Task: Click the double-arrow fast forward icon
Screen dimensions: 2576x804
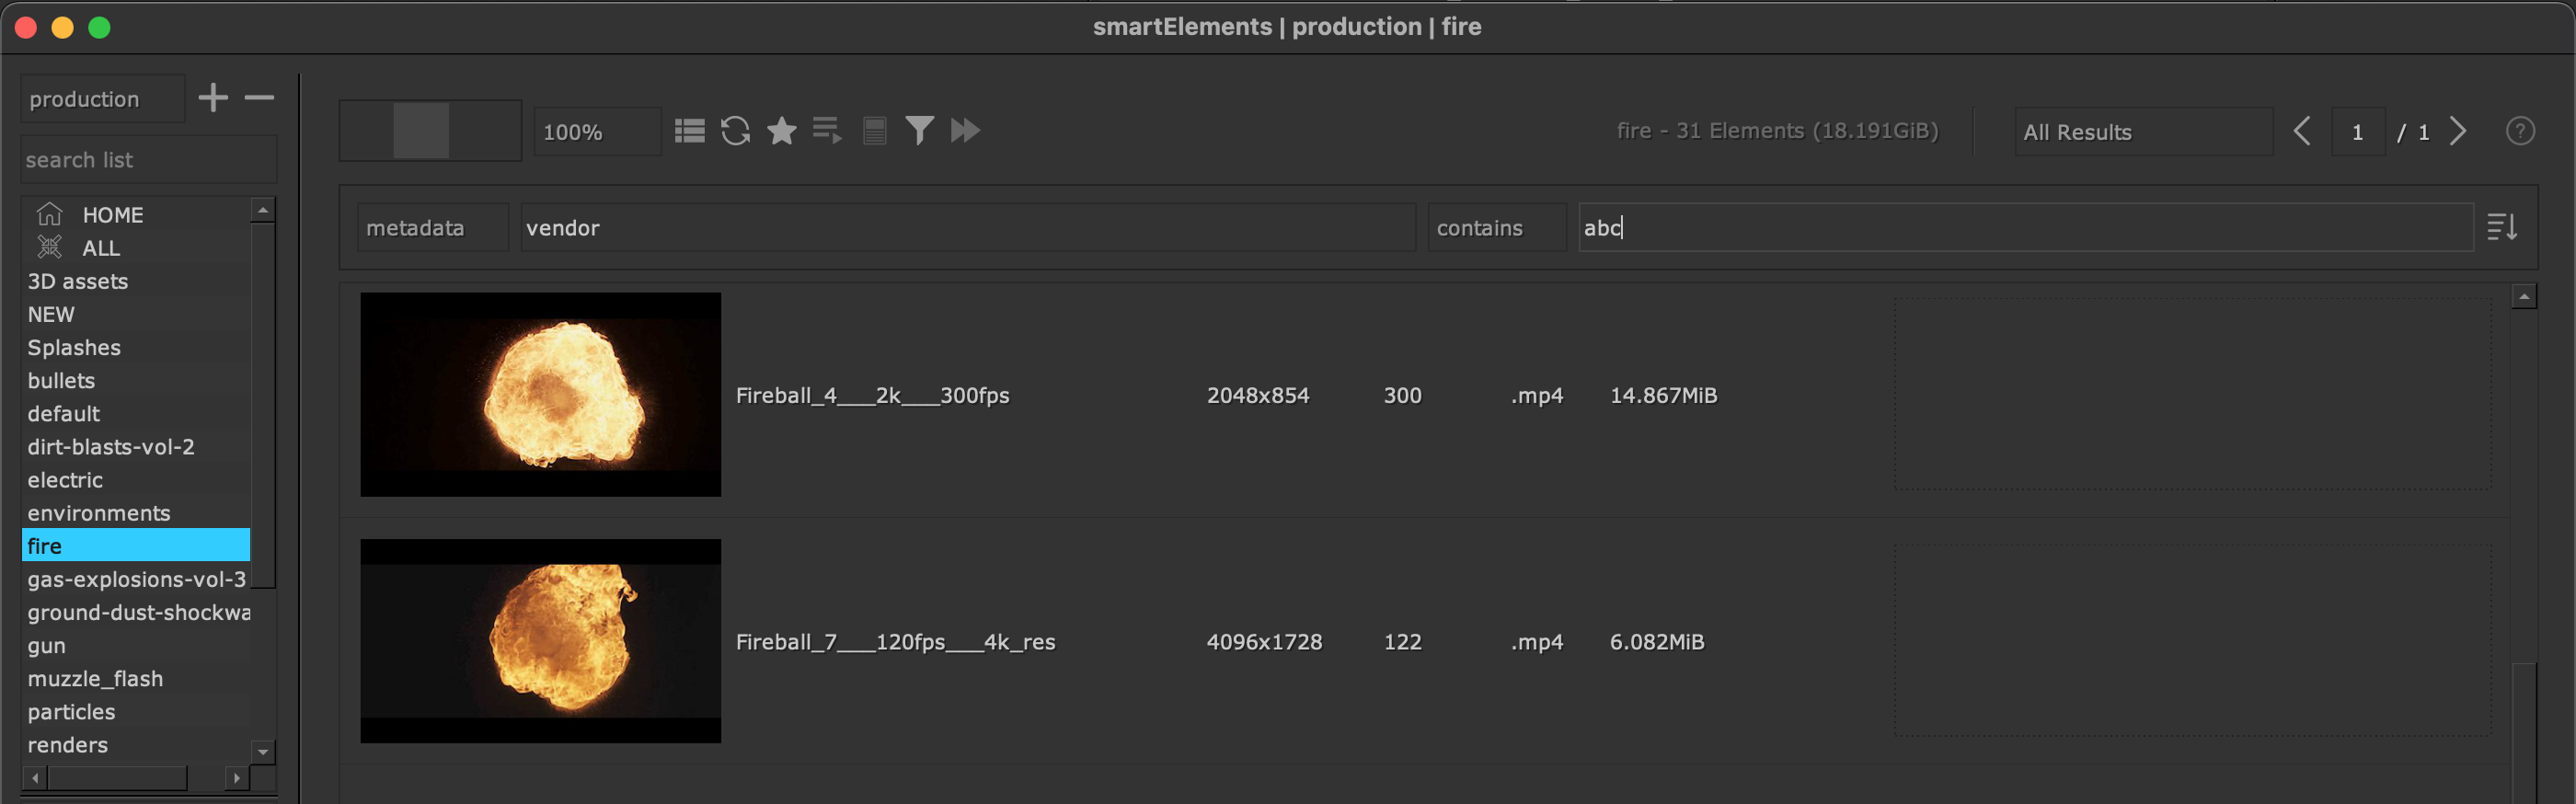Action: 965,131
